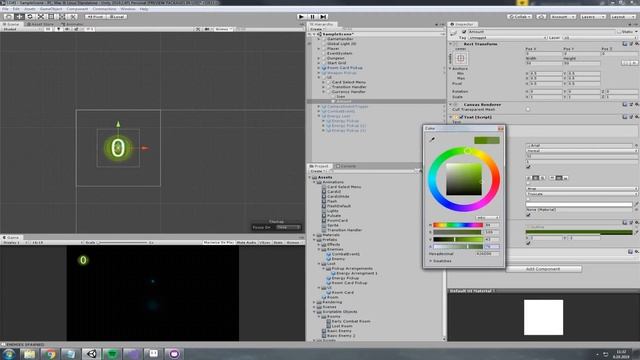Click the Create button in the Hierarchy panel
The image size is (640, 360).
317,29
